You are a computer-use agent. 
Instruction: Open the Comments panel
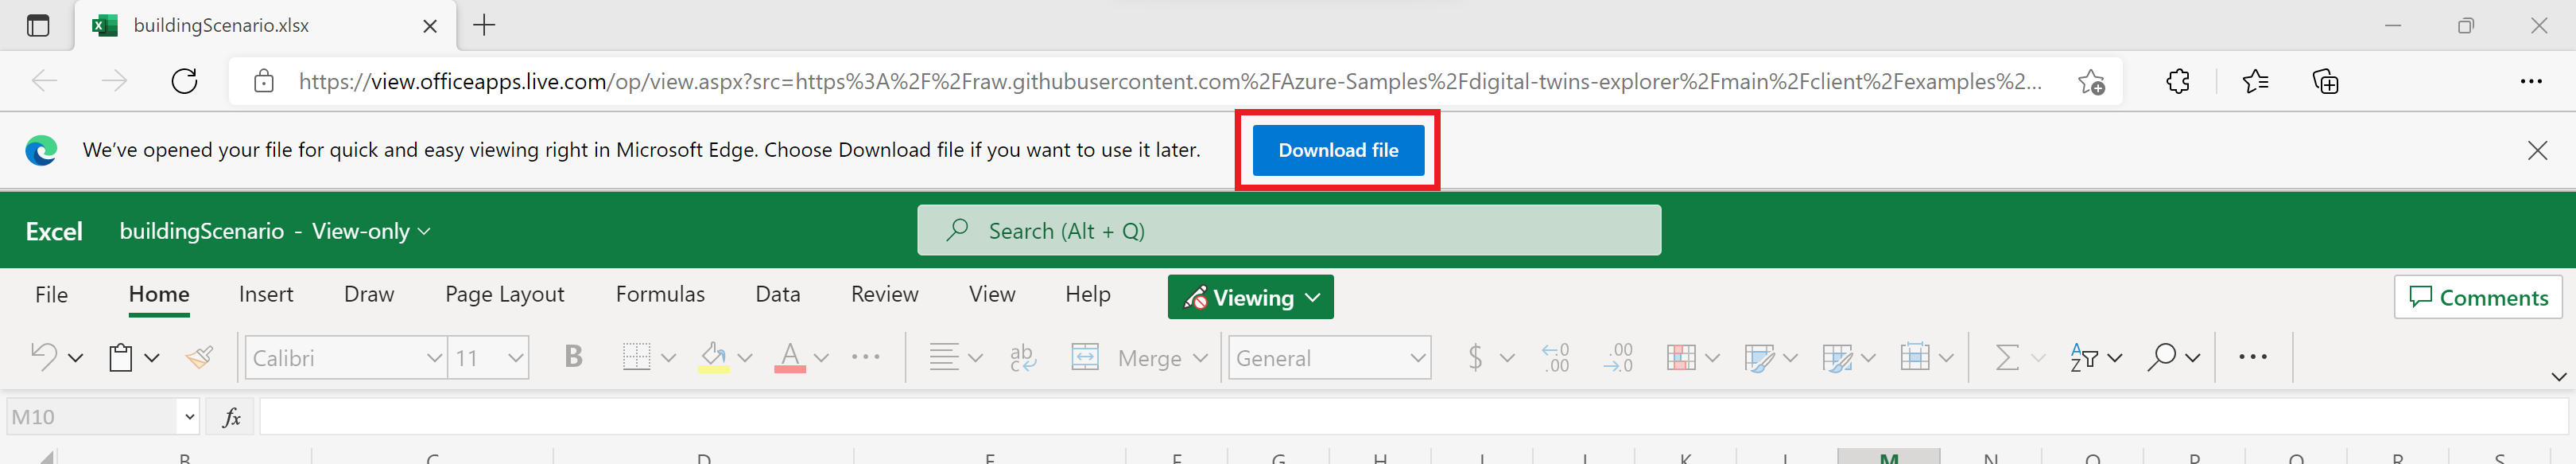click(2478, 297)
